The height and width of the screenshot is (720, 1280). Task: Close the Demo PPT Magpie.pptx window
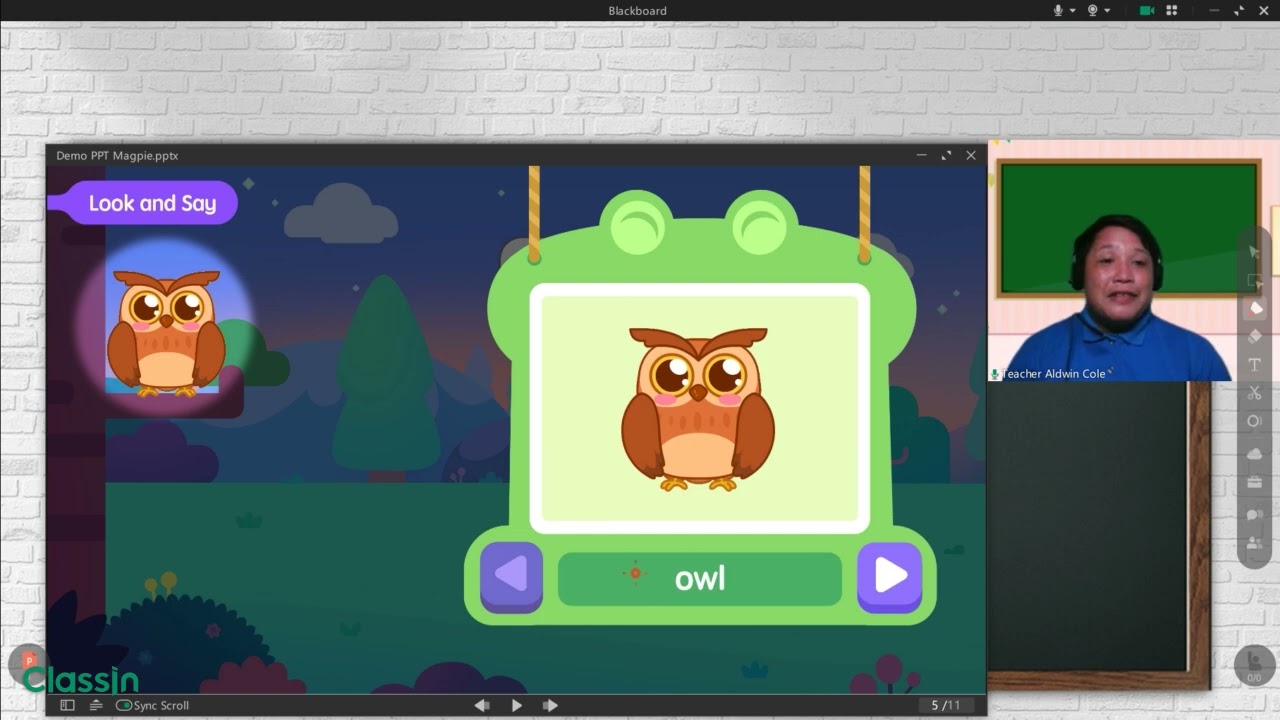pyautogui.click(x=970, y=156)
